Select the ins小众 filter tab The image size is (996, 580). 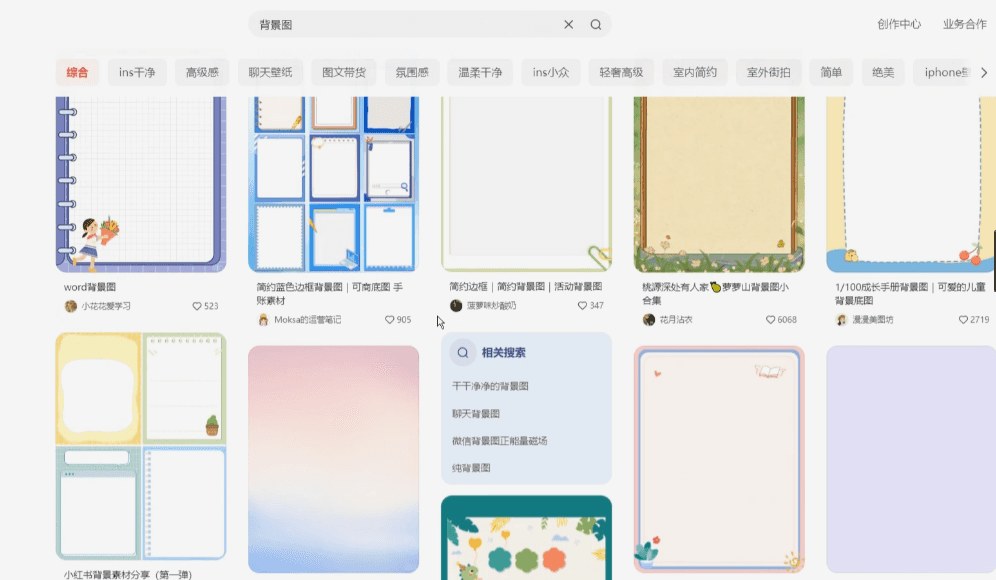tap(551, 72)
